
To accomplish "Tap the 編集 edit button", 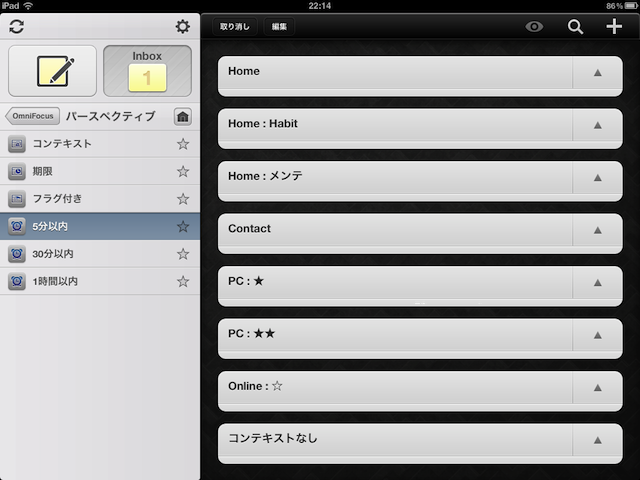I will coord(279,27).
